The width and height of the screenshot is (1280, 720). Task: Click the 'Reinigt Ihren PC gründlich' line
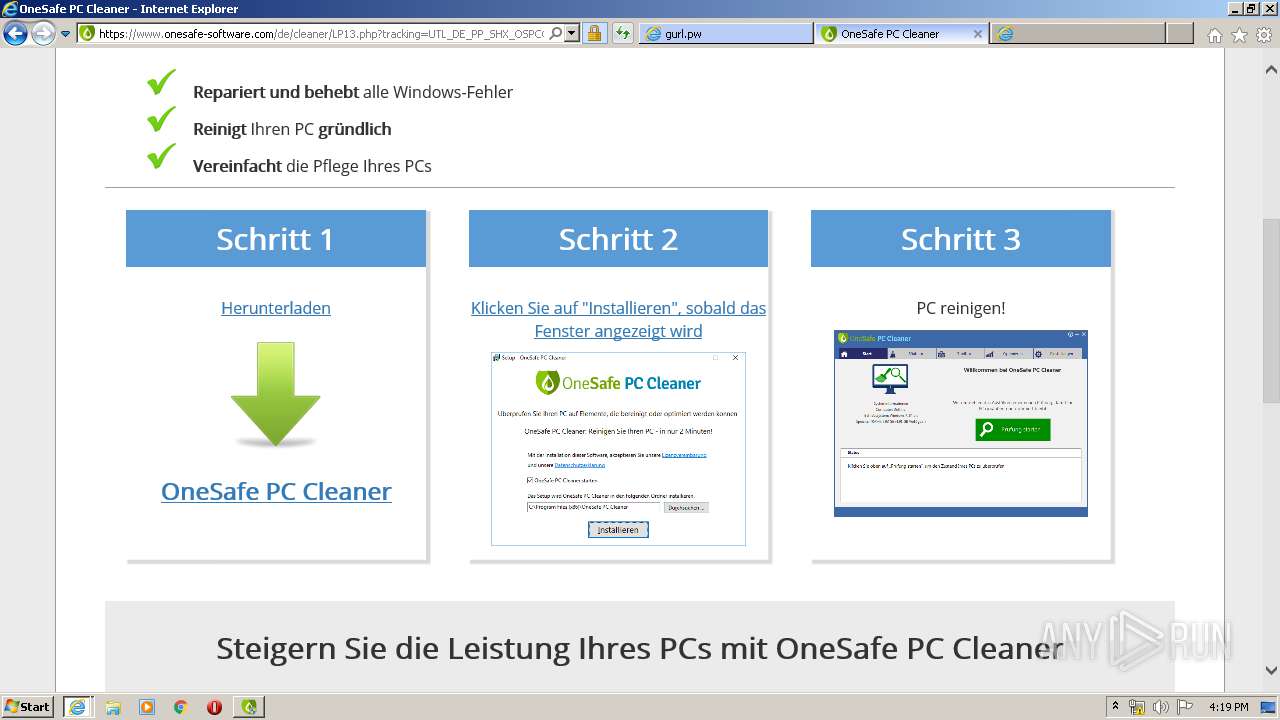(x=292, y=129)
